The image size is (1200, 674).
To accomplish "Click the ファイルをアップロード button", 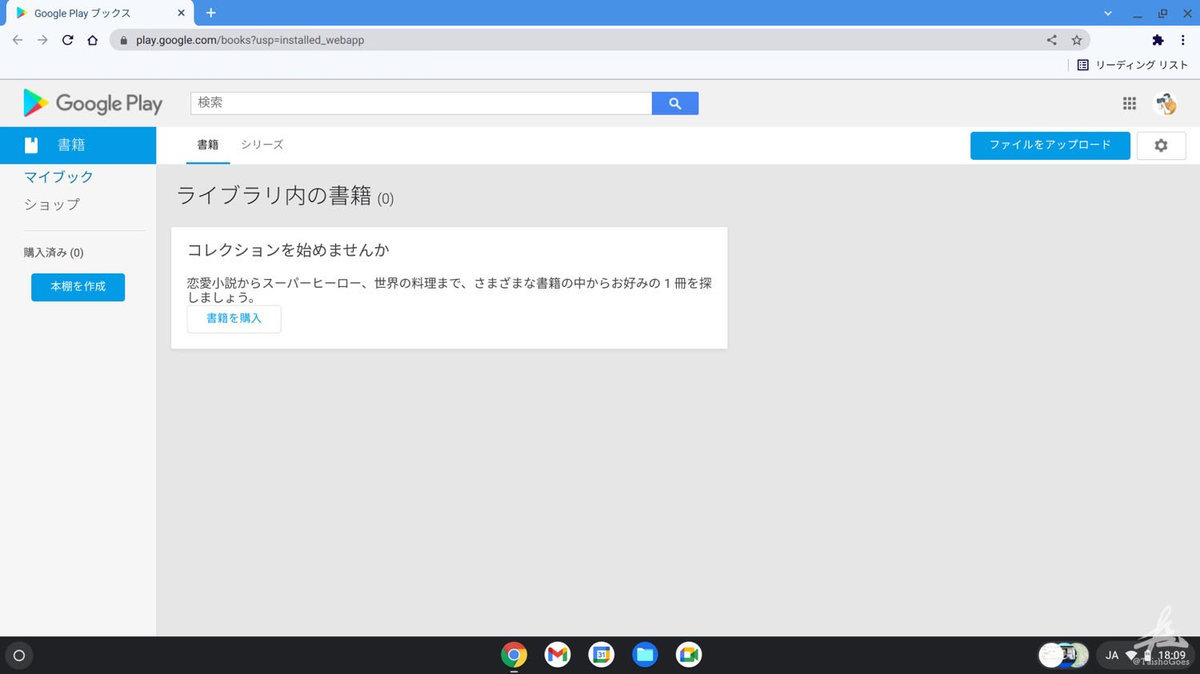I will (1049, 145).
